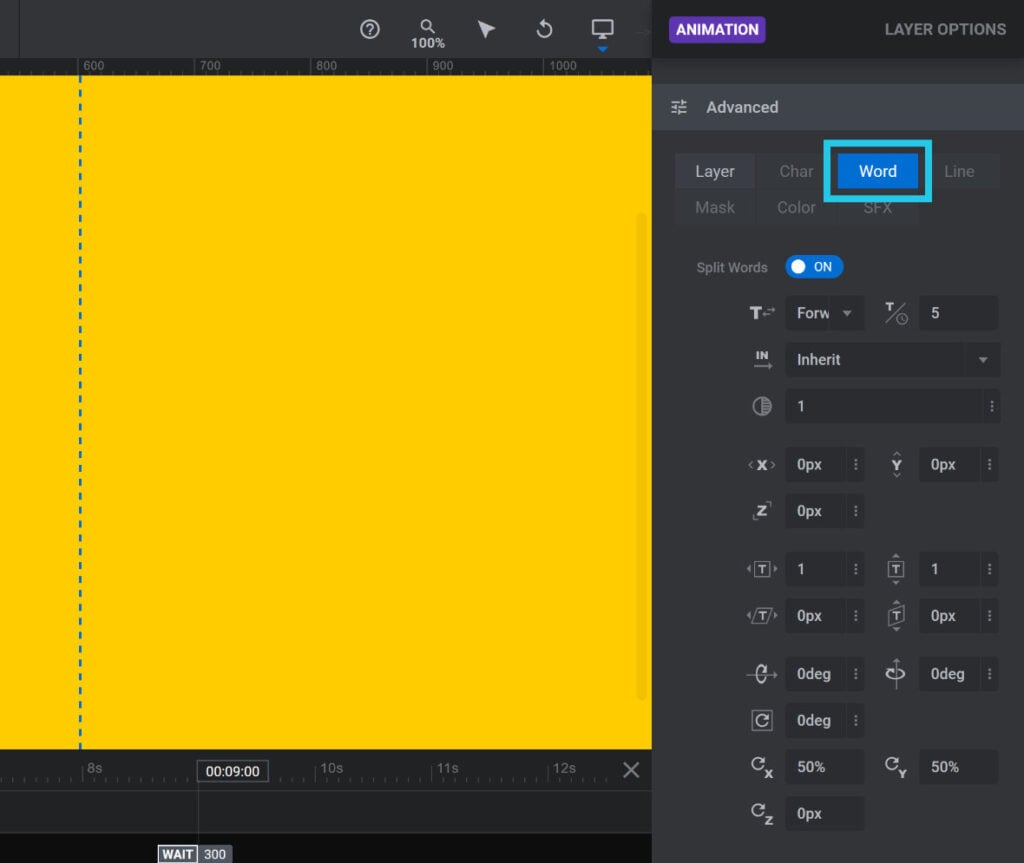Toggle Split Words off

point(814,267)
